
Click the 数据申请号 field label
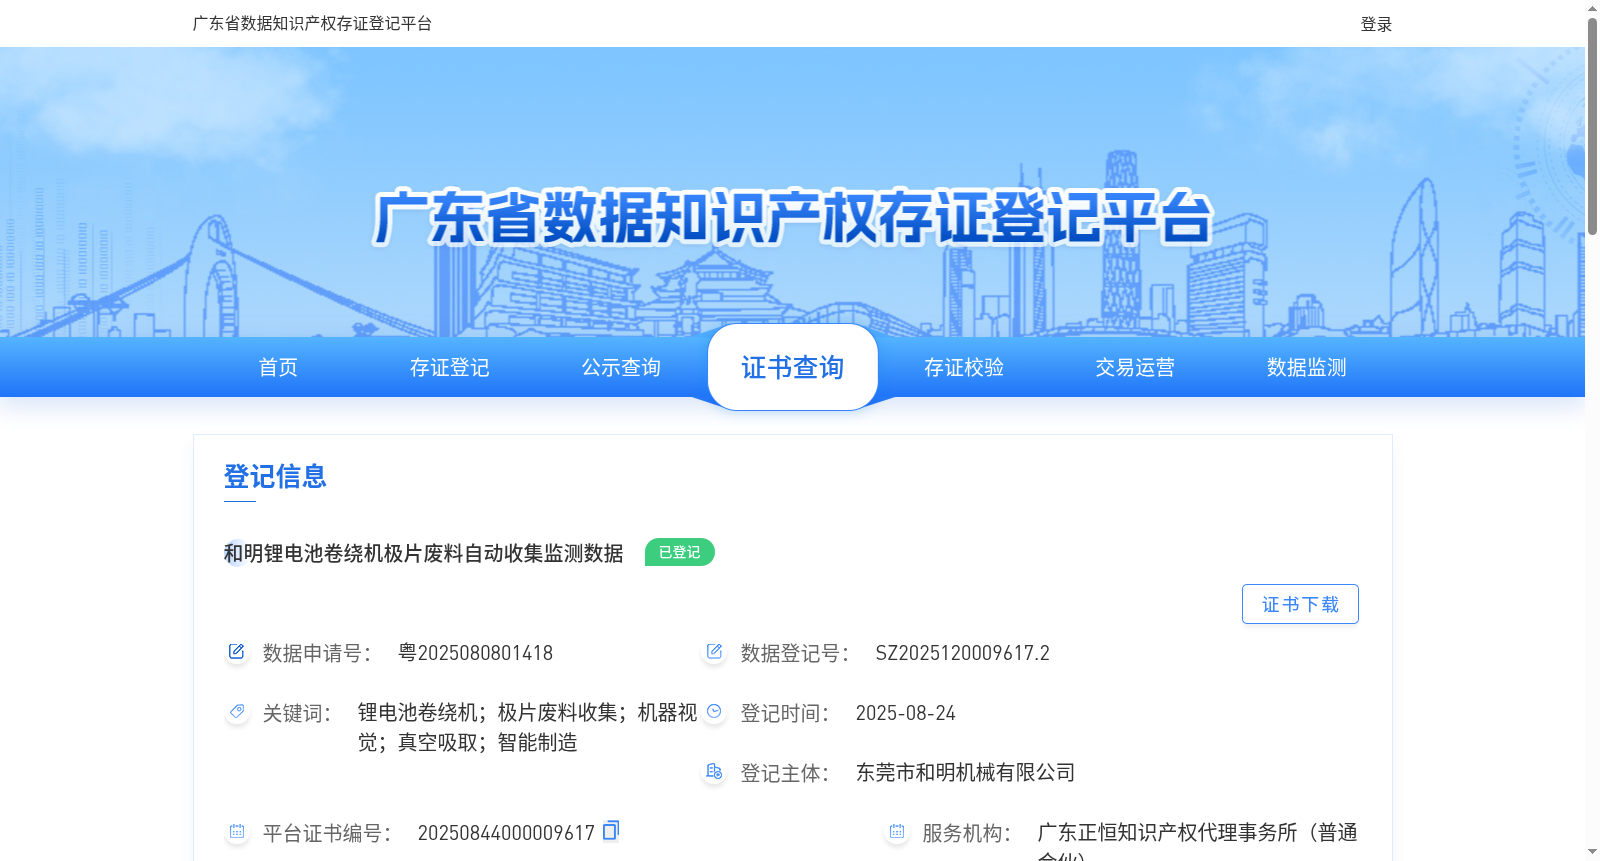coord(317,653)
